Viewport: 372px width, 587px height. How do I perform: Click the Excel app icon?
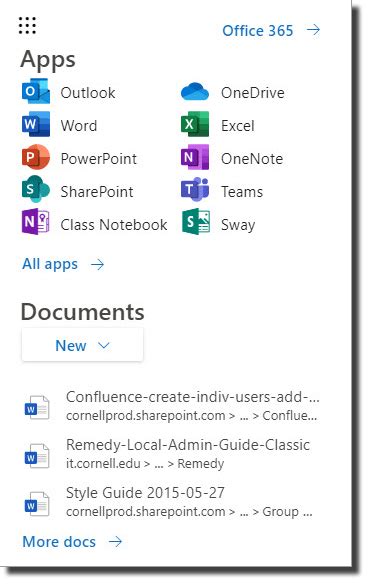(x=195, y=124)
